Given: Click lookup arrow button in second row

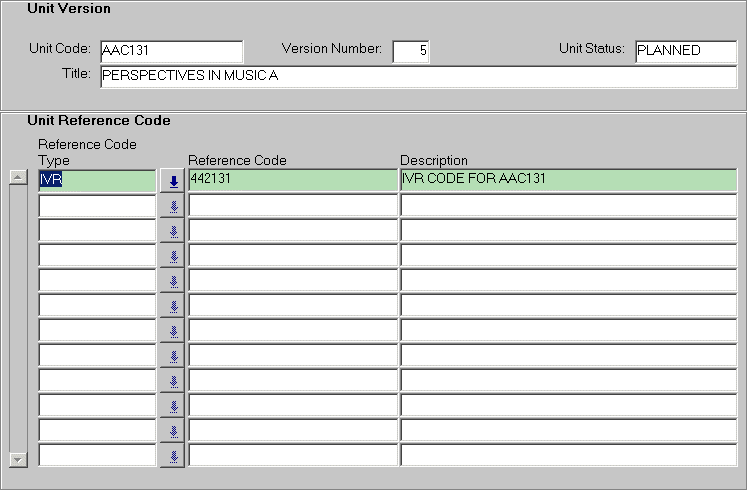Looking at the screenshot, I should point(173,206).
